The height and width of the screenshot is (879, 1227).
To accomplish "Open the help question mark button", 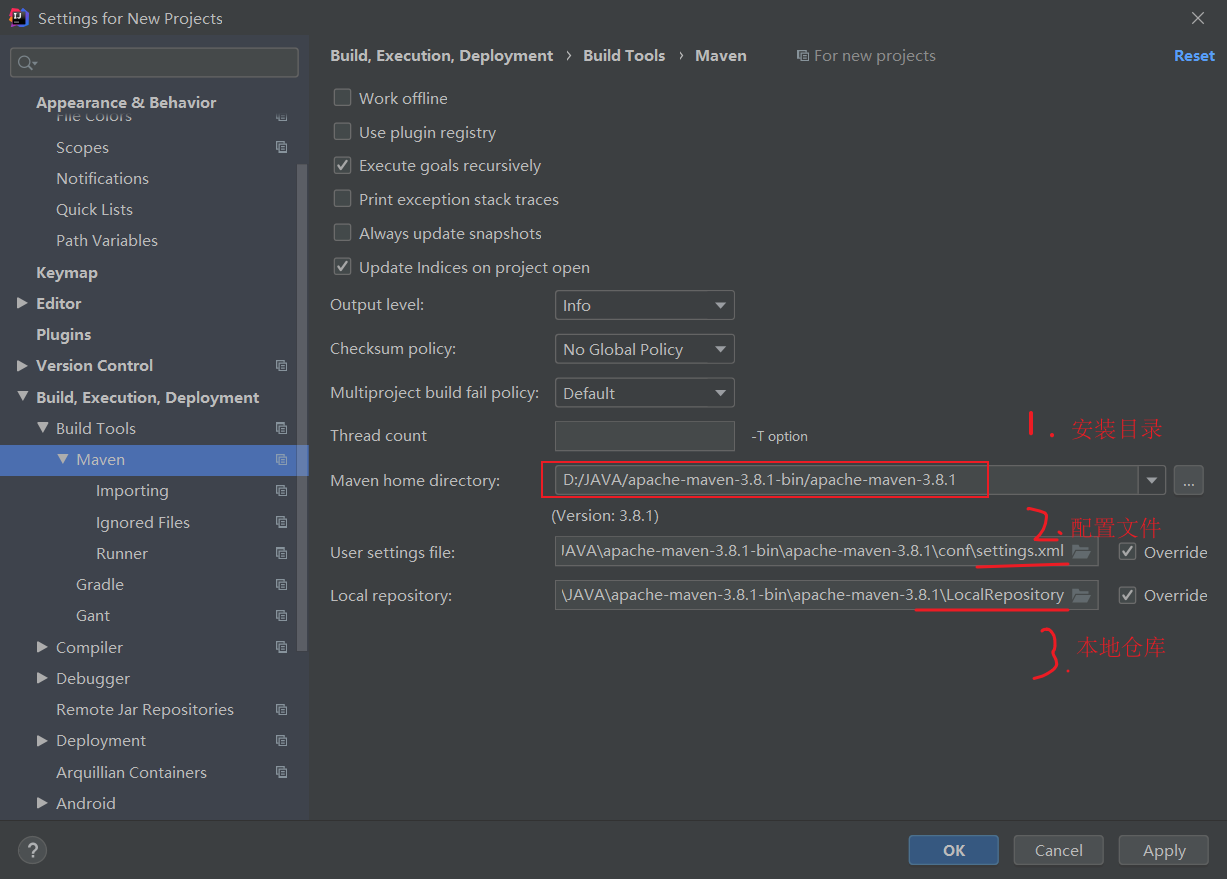I will tap(33, 851).
